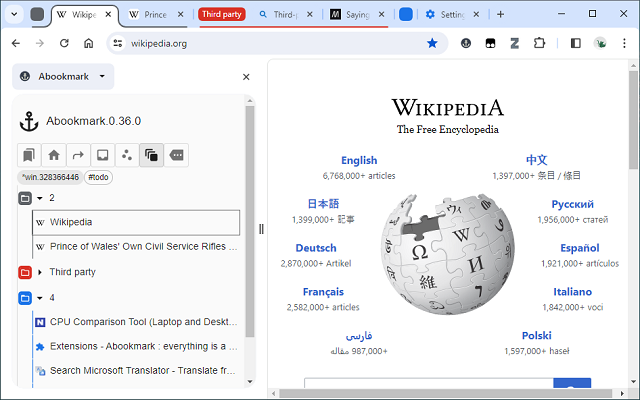640x400 pixels.
Task: Open the 日本語 Wikipedia link
Action: coord(323,204)
